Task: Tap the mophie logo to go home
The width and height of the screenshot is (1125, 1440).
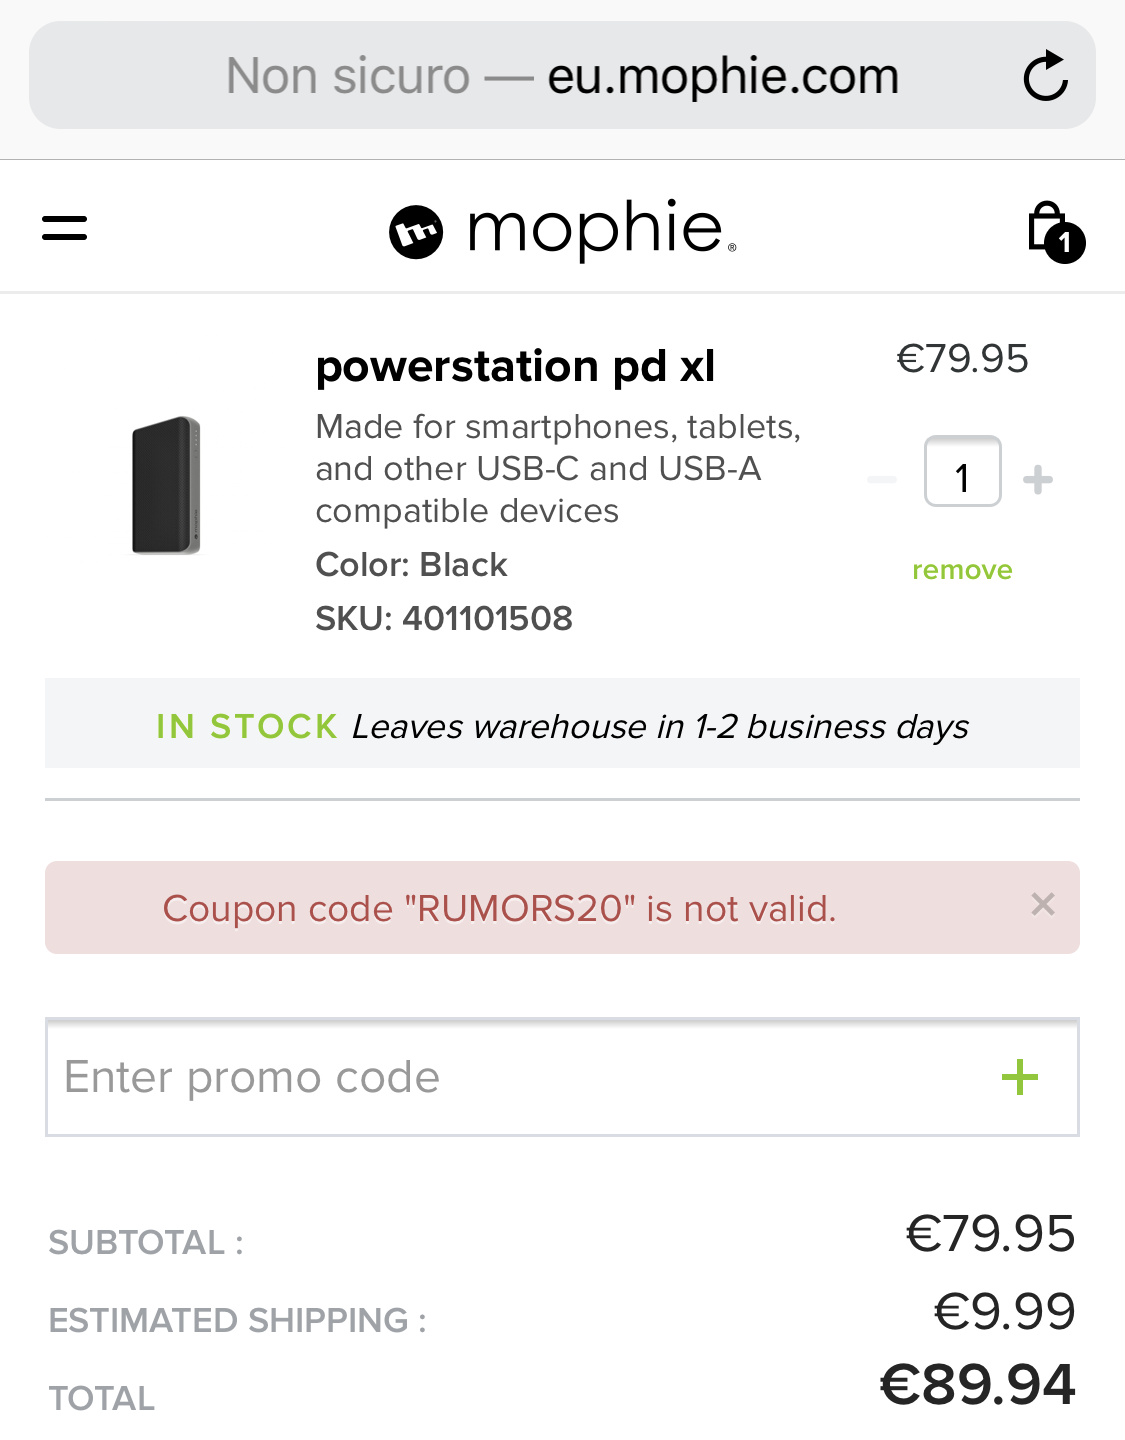Action: (562, 230)
